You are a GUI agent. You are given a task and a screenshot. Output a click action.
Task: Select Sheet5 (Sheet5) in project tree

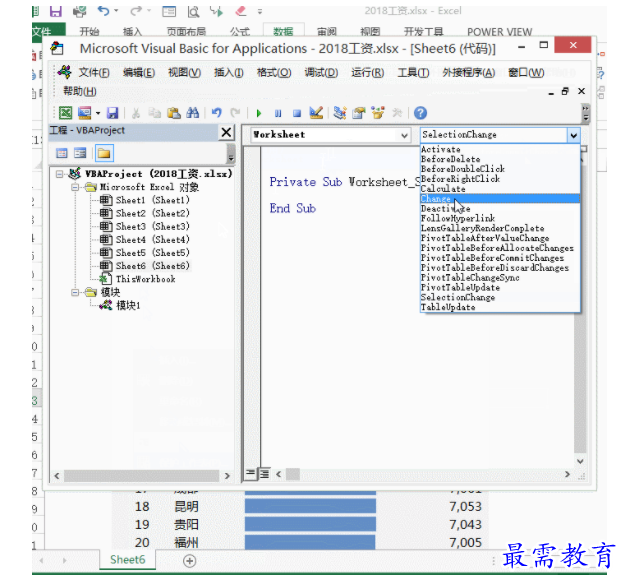152,253
